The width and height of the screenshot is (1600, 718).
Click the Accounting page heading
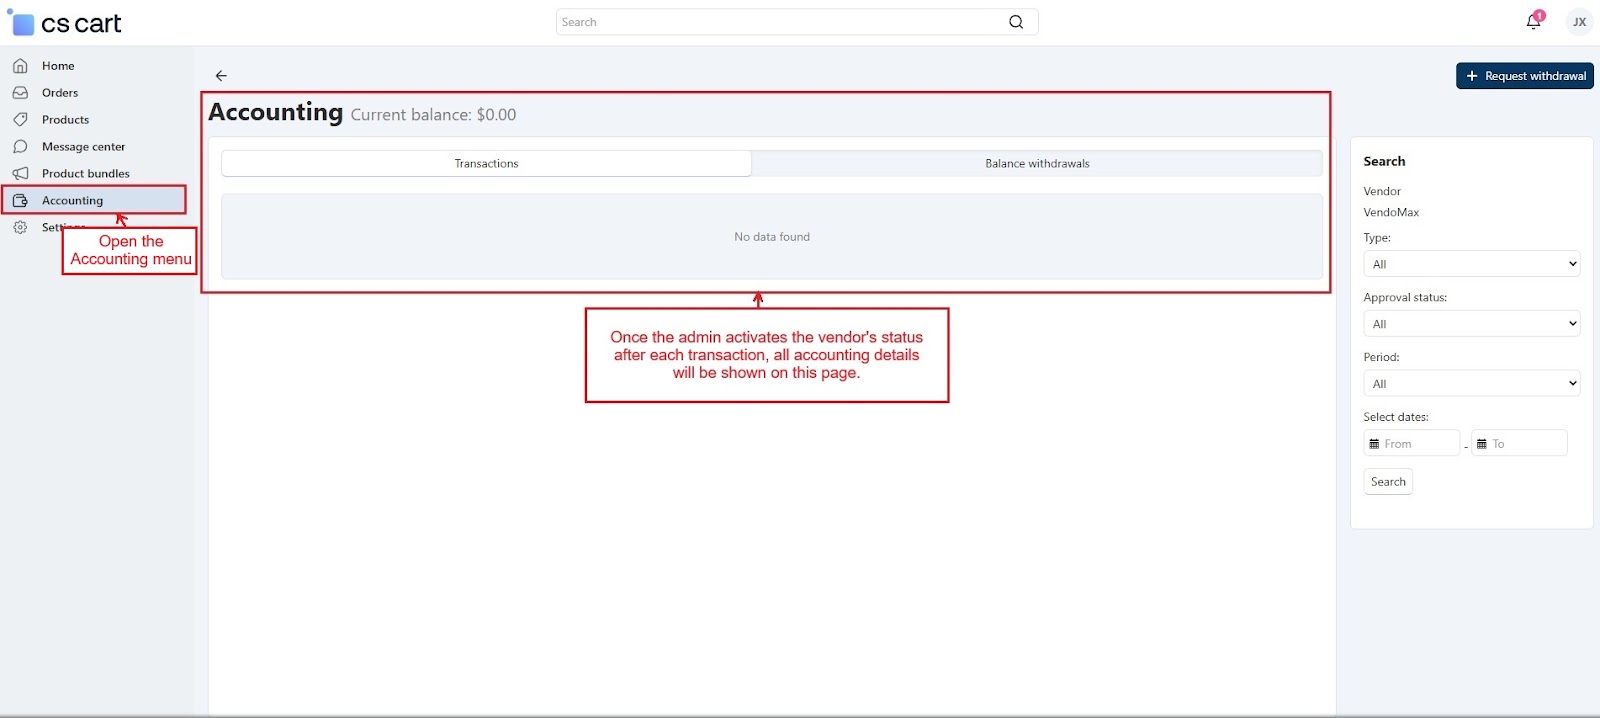276,113
